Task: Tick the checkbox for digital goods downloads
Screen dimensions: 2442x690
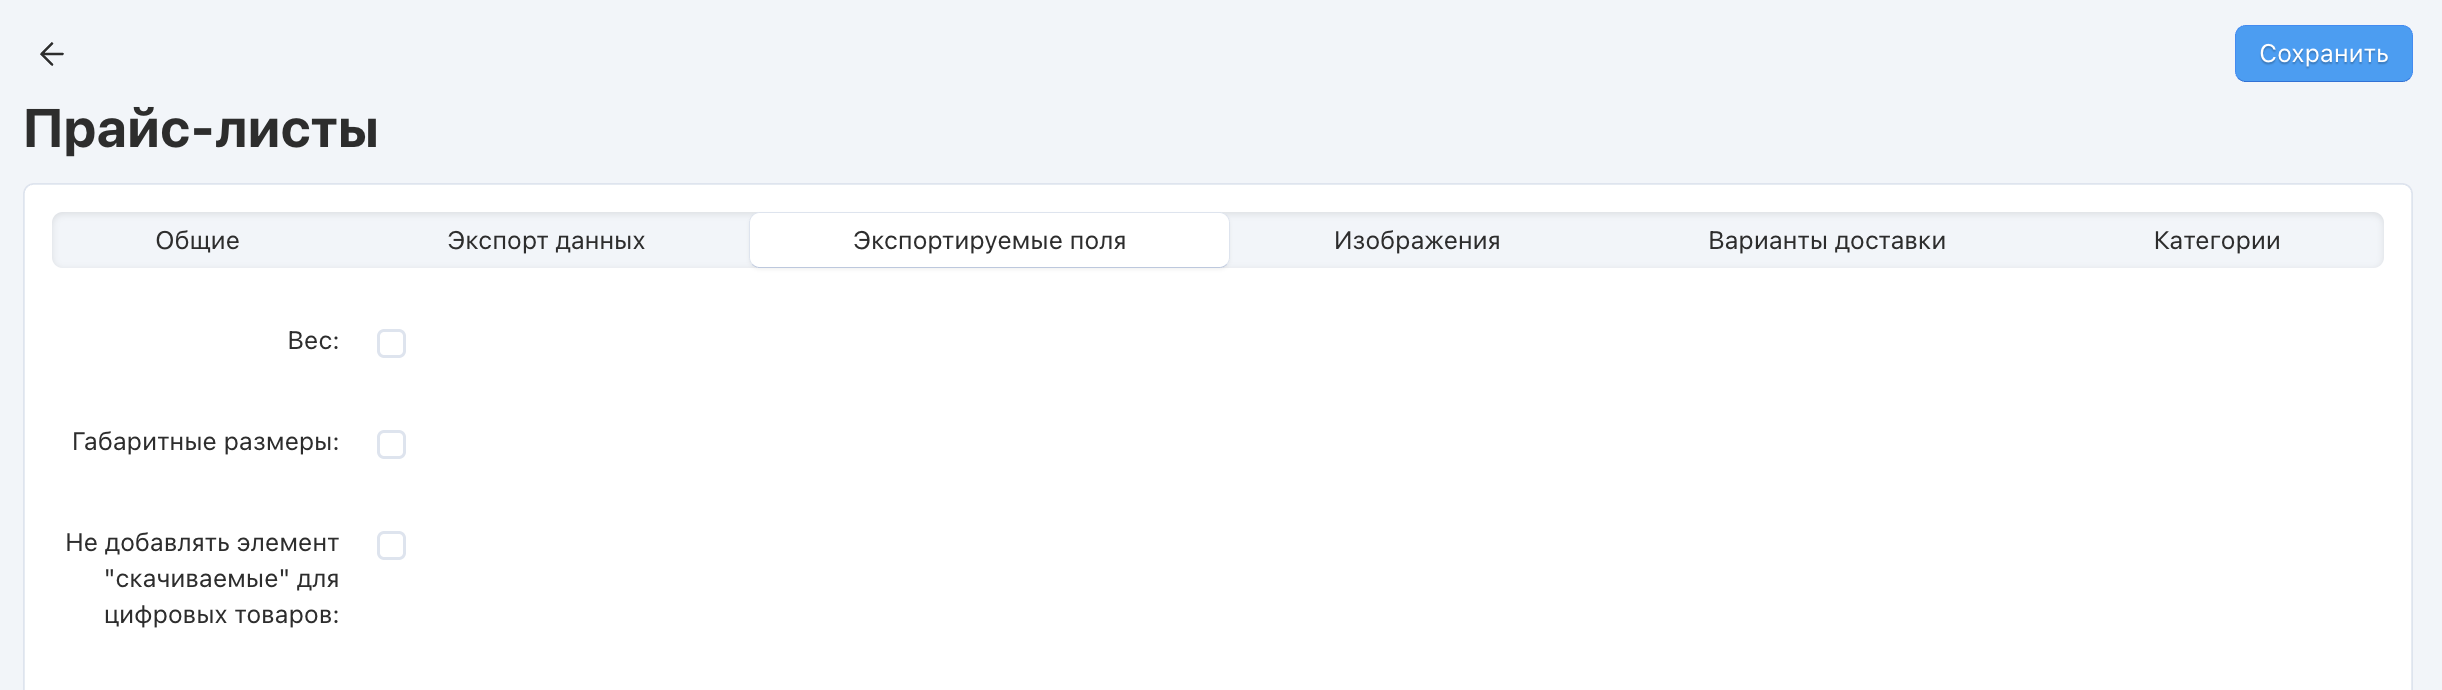Action: click(391, 545)
